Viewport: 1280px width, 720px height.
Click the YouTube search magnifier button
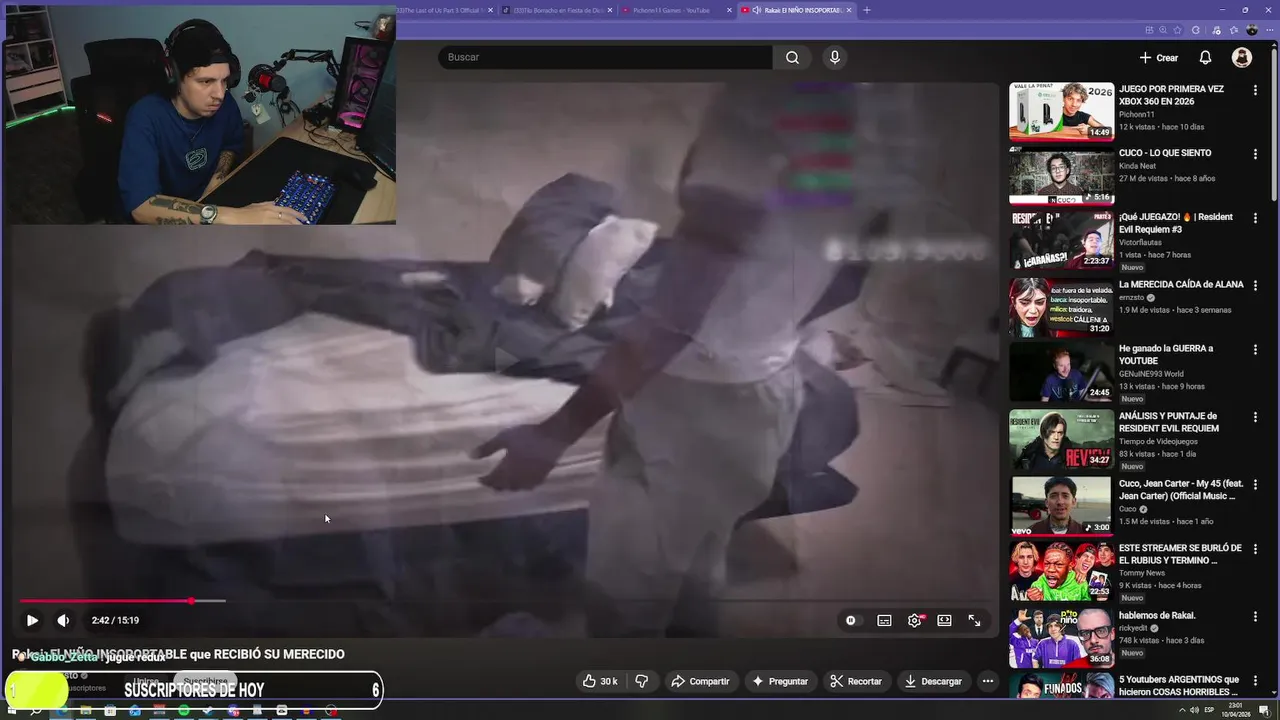(x=792, y=57)
